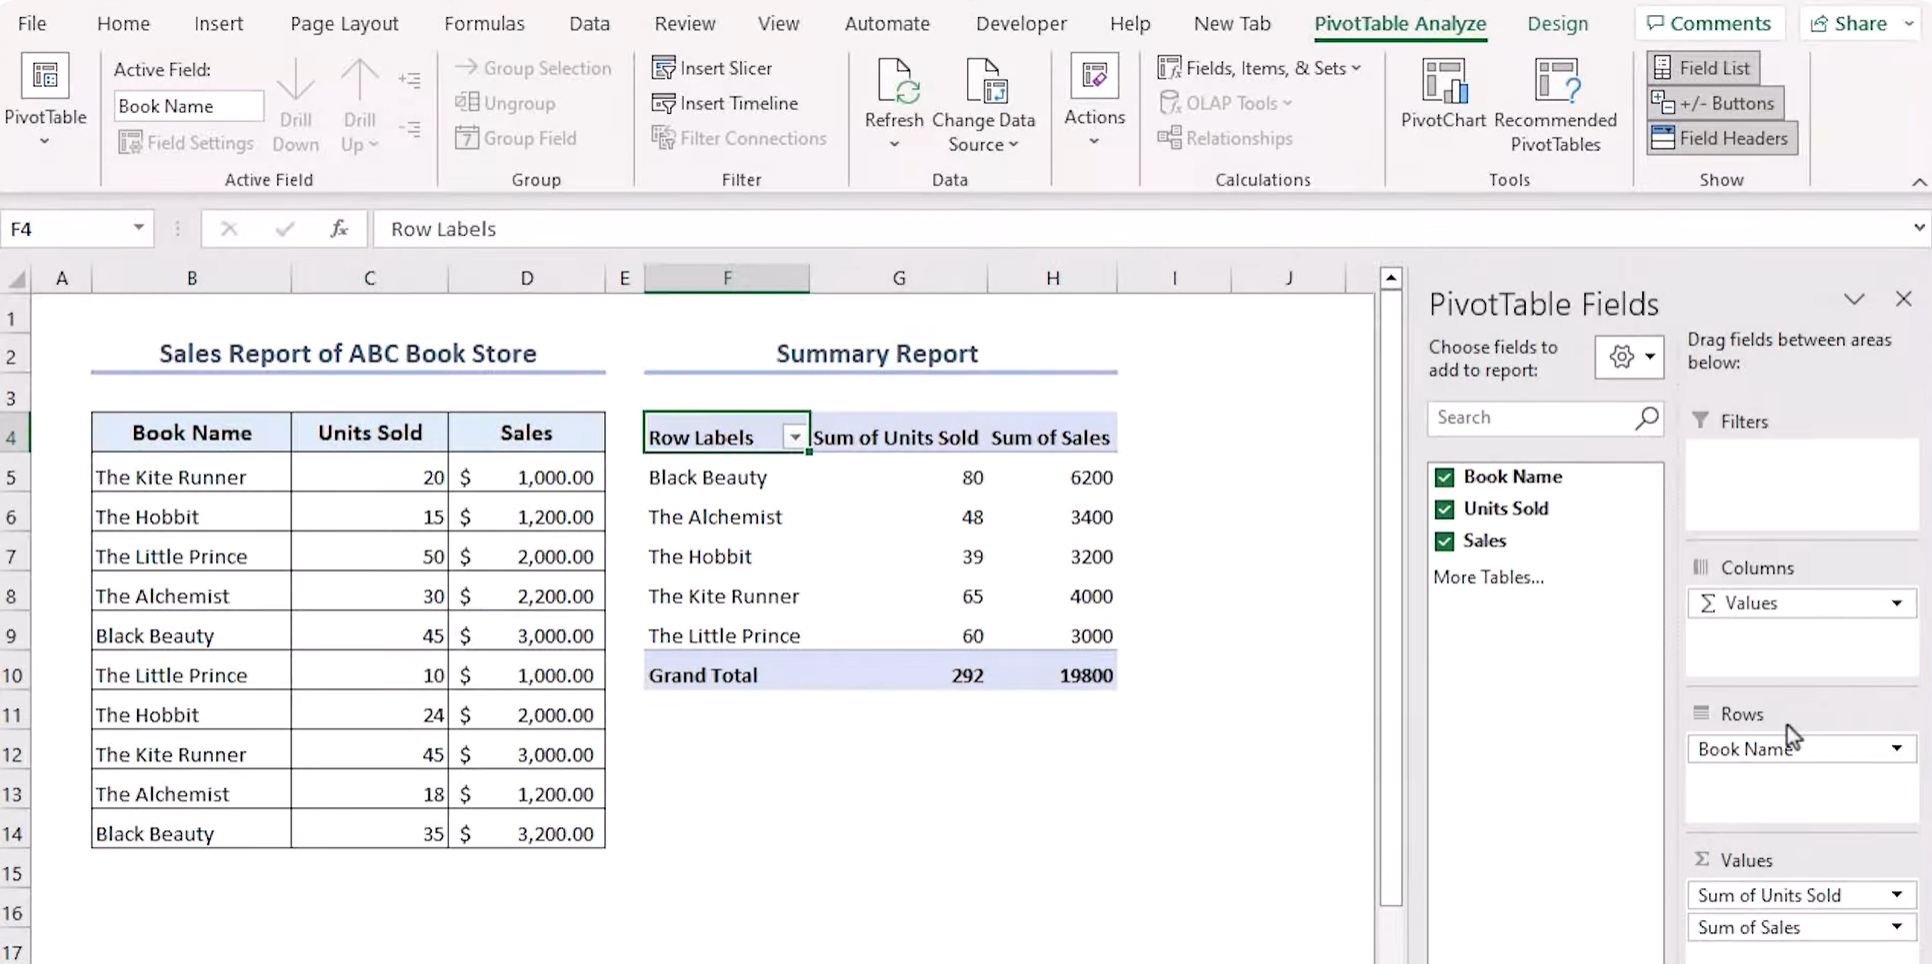Open the Comments pane
Image resolution: width=1932 pixels, height=964 pixels.
tap(1709, 23)
